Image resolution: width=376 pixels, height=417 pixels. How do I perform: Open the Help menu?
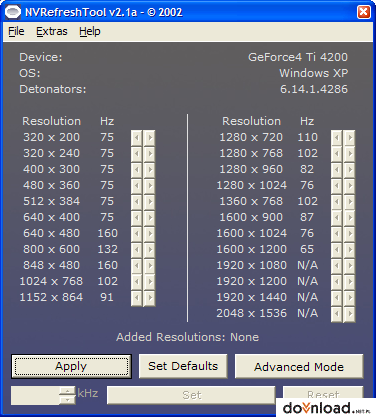click(90, 31)
